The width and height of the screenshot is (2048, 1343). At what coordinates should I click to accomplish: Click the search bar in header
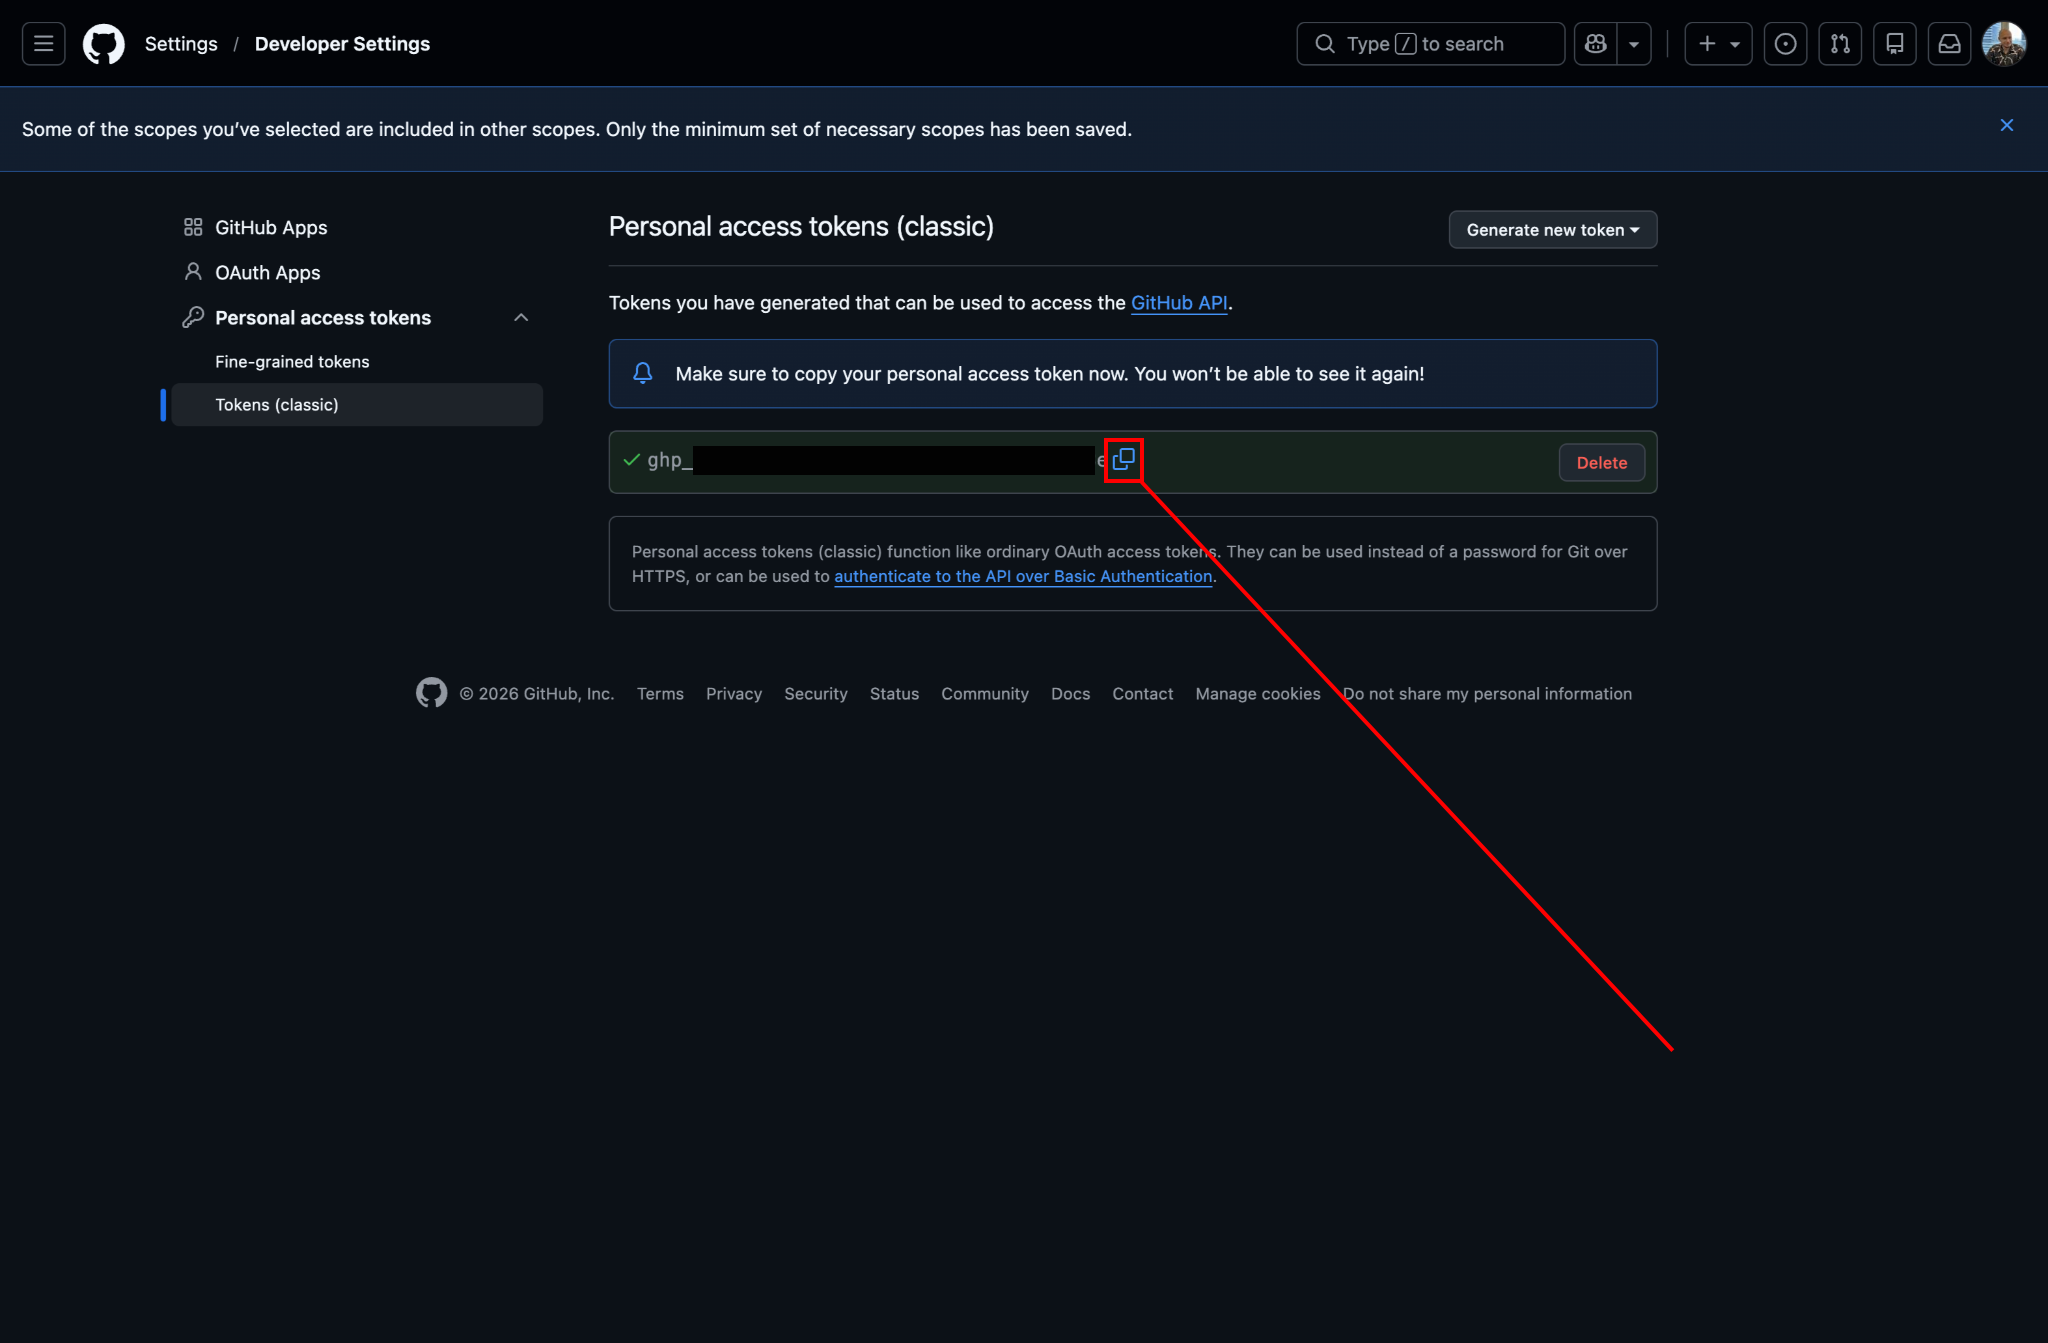[x=1430, y=44]
